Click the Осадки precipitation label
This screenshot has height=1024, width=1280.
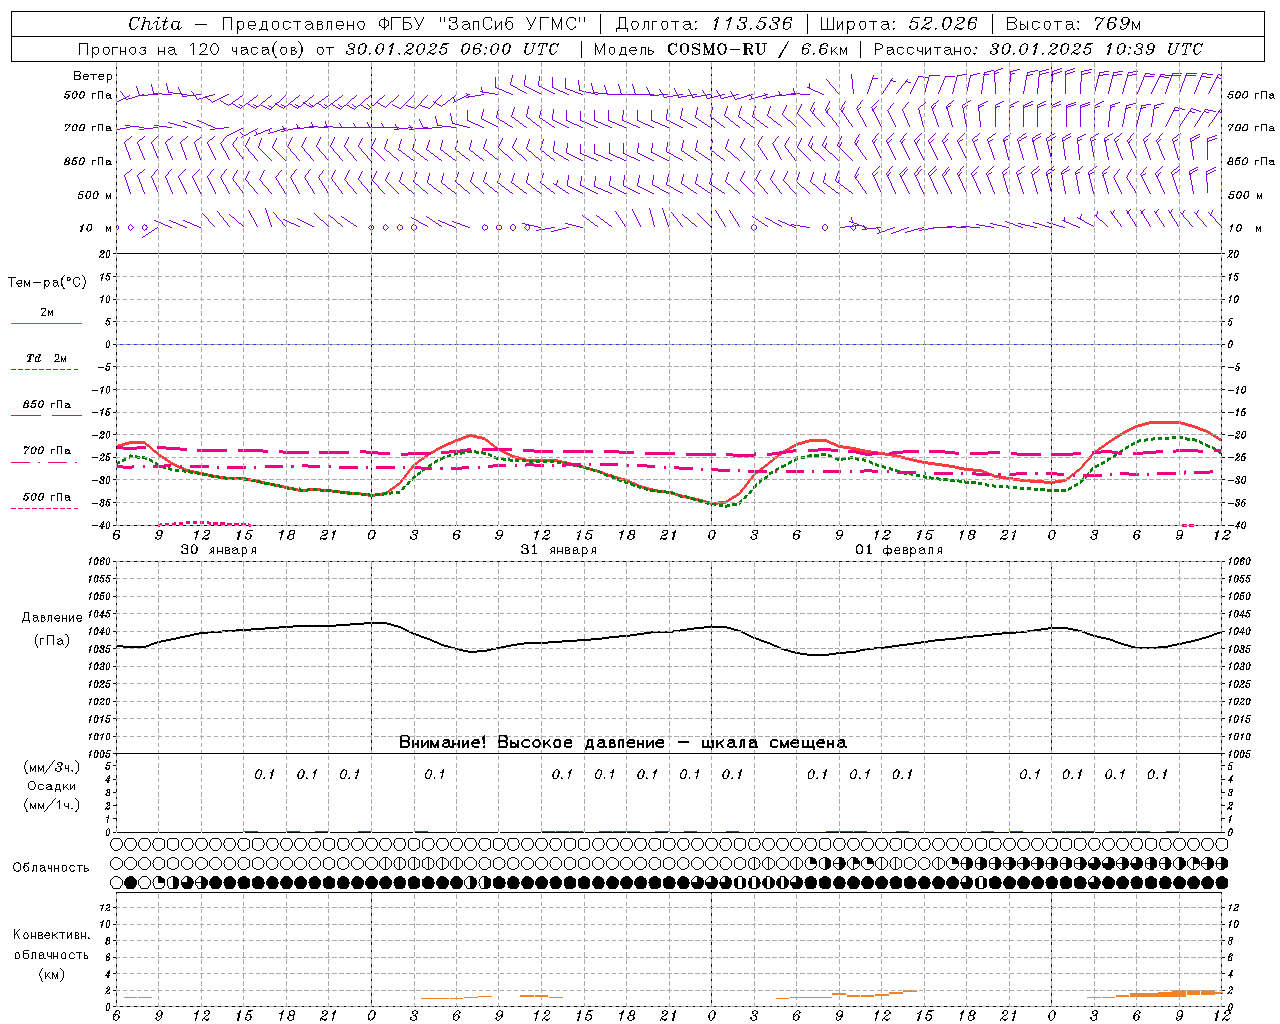(x=51, y=786)
